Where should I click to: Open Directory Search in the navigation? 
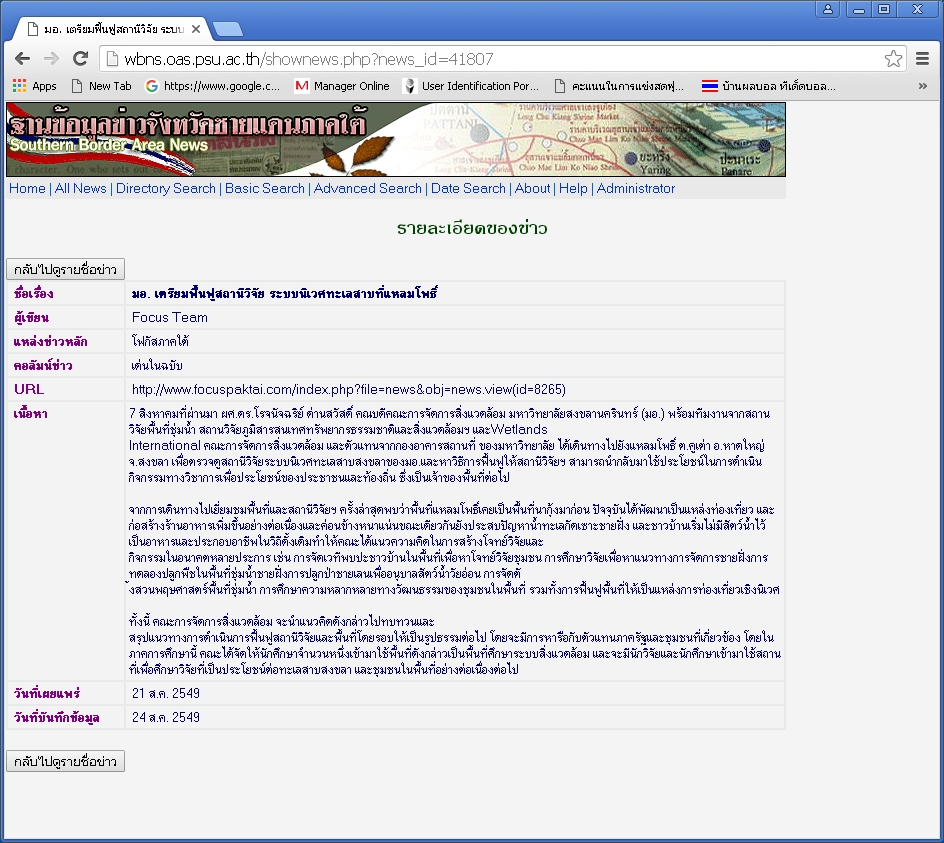(x=165, y=188)
